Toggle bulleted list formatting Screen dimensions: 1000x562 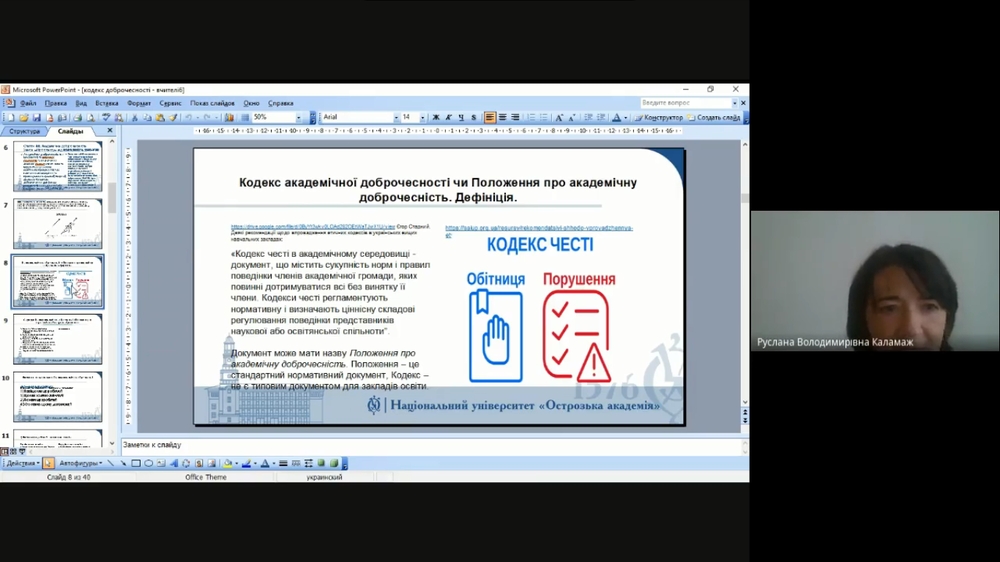[543, 117]
